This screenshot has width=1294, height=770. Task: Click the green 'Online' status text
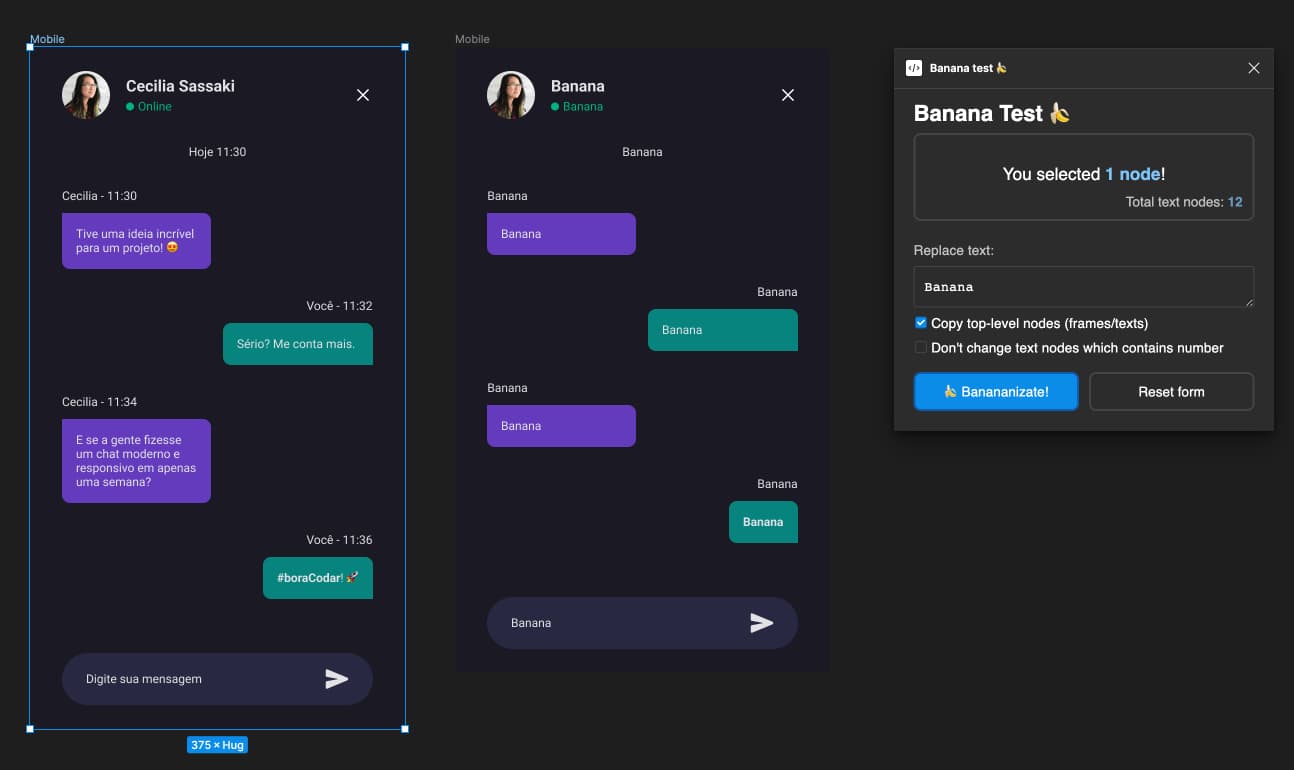(x=154, y=107)
